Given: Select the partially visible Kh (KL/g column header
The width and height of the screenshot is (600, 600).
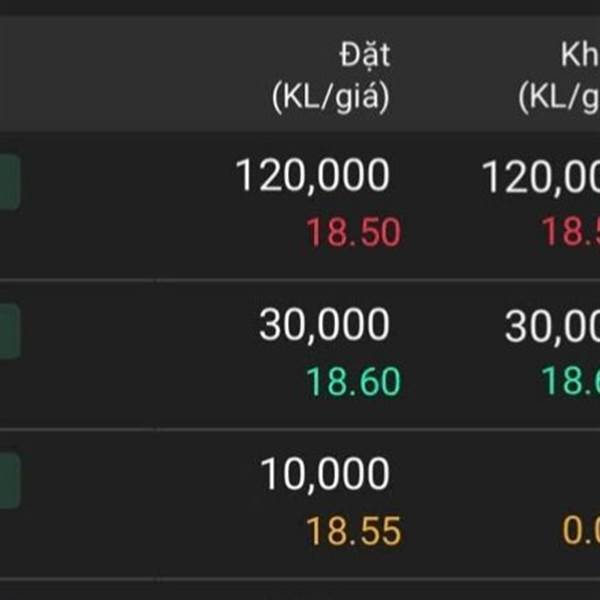Looking at the screenshot, I should click(x=559, y=77).
